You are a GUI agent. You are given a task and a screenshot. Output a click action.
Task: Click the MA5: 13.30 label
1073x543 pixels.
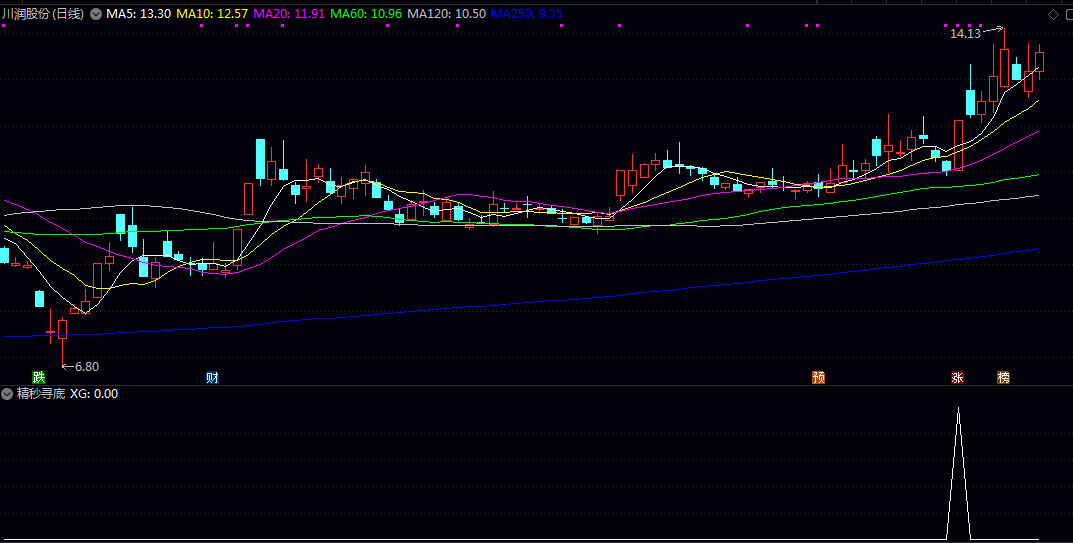(138, 14)
